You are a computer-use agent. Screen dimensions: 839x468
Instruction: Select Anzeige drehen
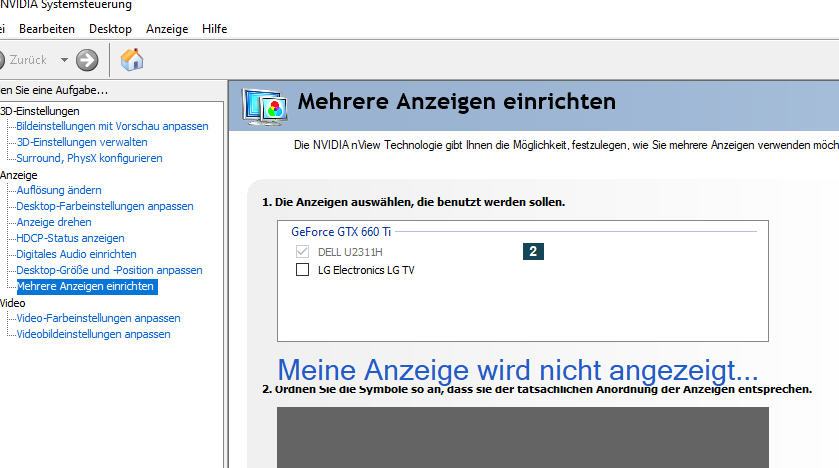click(54, 222)
